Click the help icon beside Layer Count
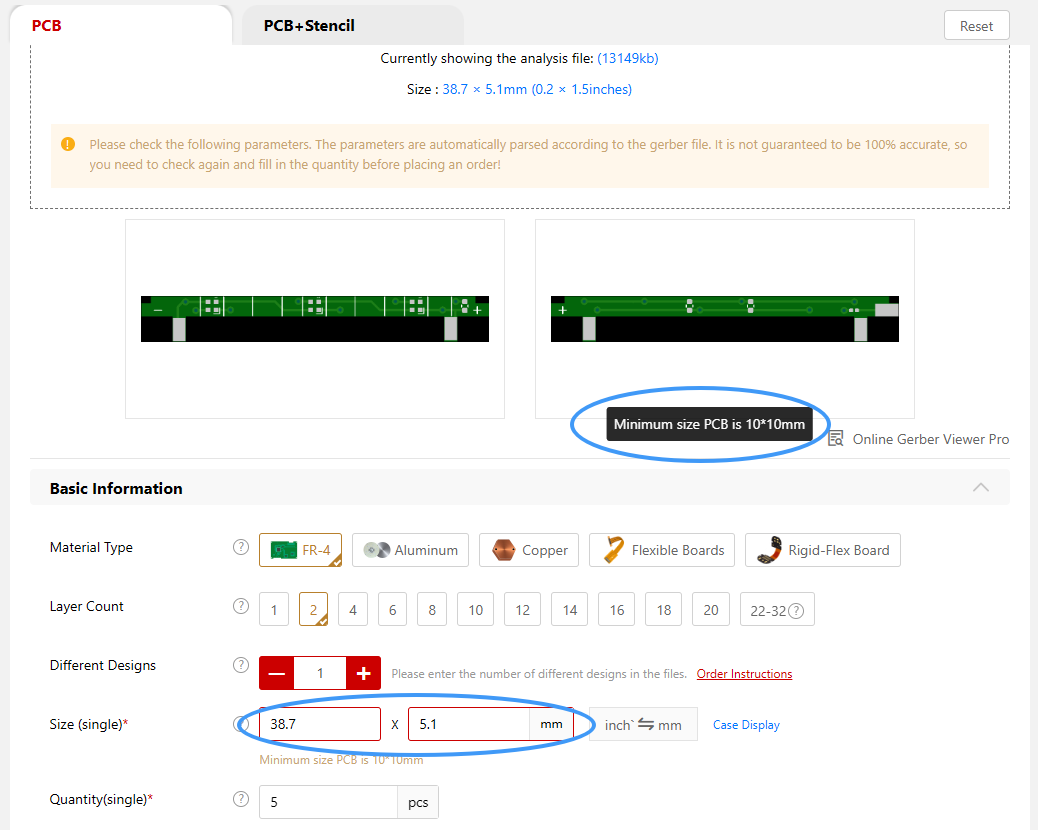Image resolution: width=1038 pixels, height=830 pixels. click(x=240, y=606)
